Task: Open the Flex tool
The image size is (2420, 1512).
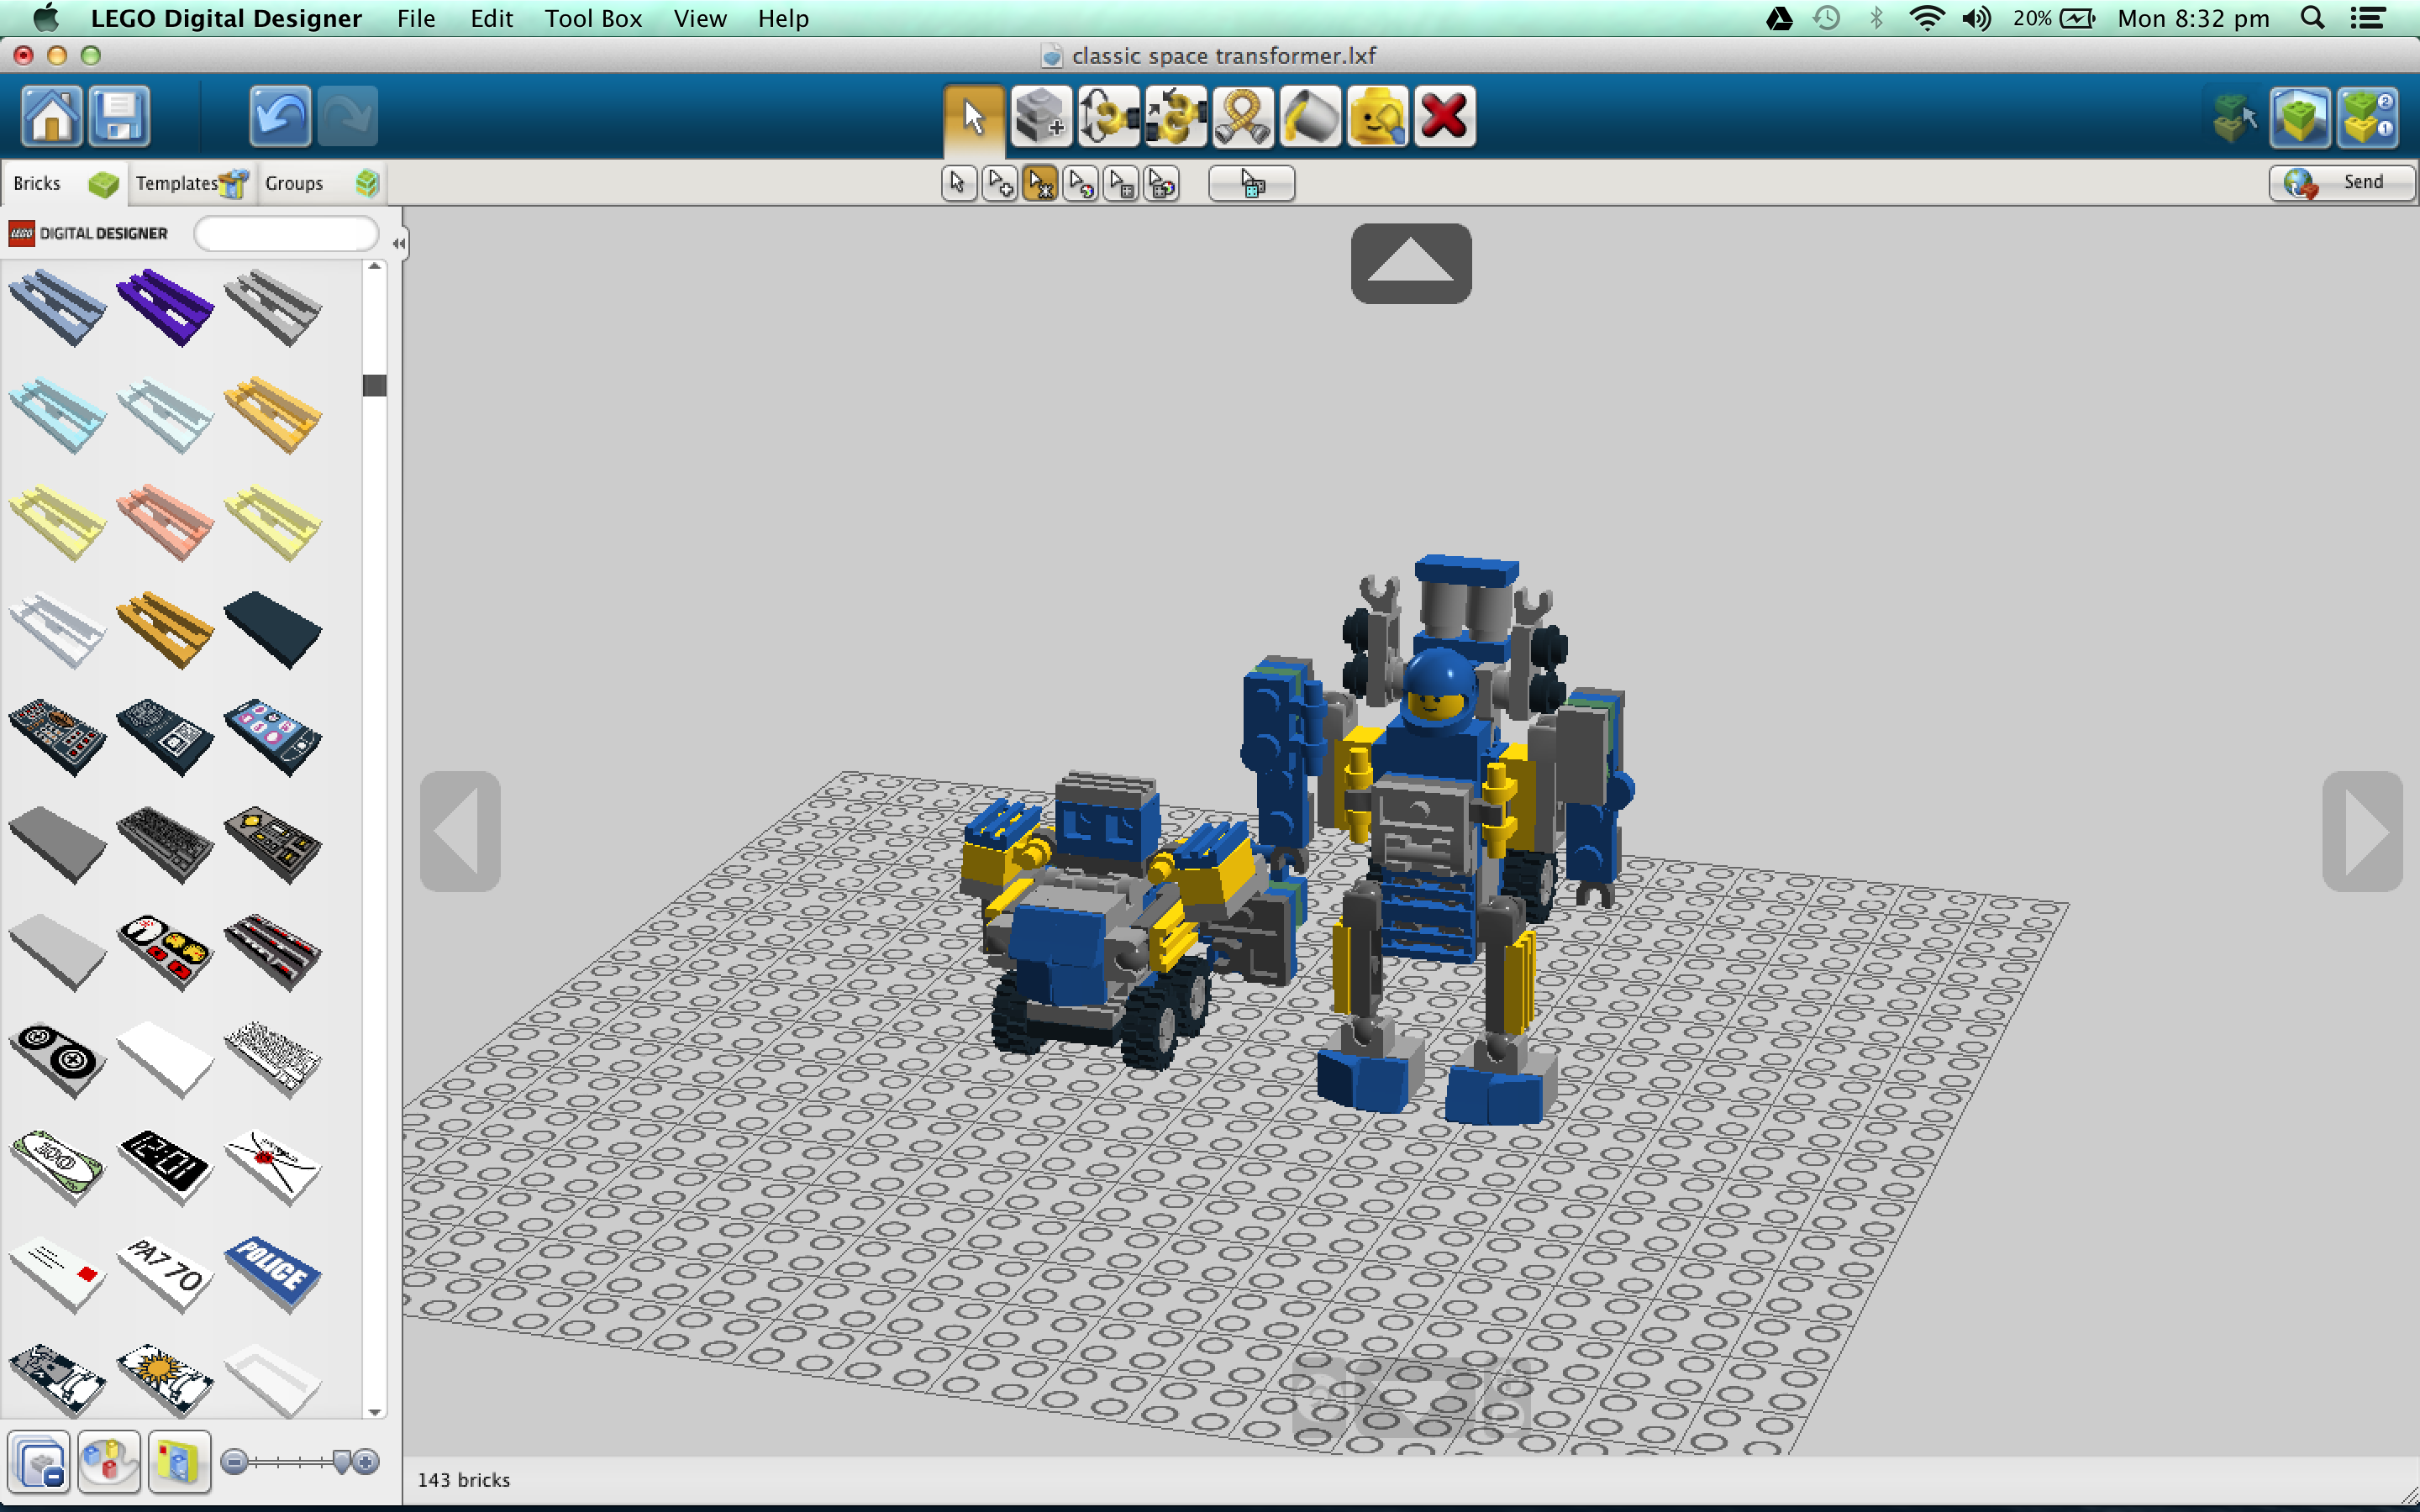Action: click(1243, 116)
